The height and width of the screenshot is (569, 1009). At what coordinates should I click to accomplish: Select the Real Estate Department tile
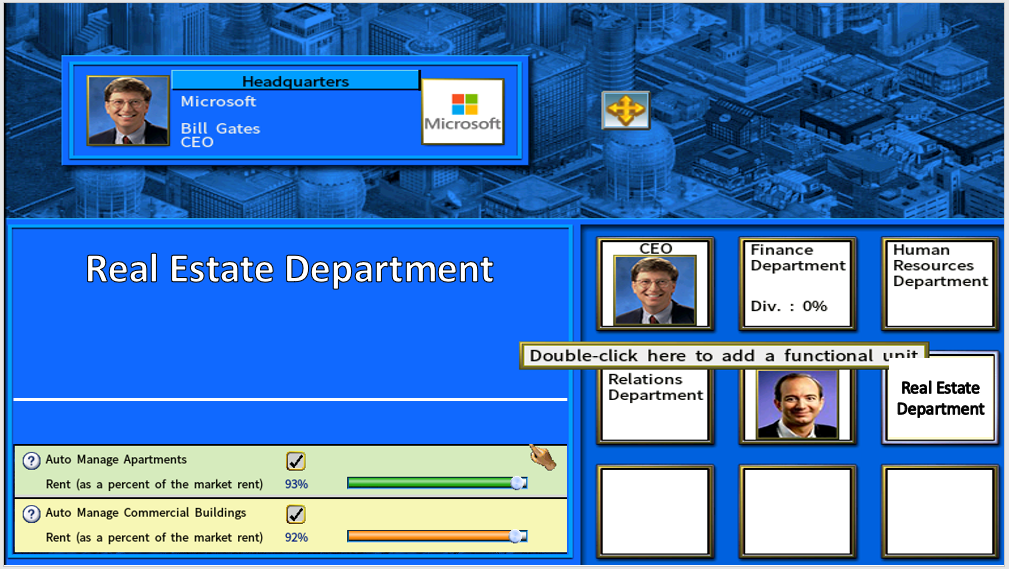(x=940, y=398)
